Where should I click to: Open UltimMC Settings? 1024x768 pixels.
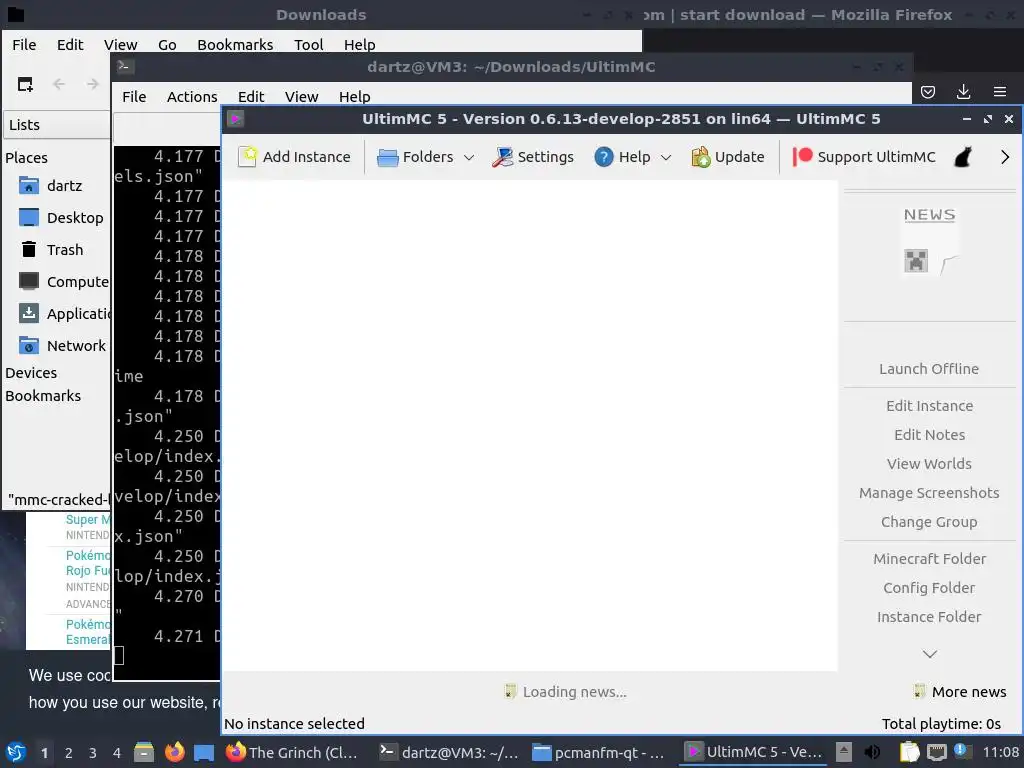533,157
